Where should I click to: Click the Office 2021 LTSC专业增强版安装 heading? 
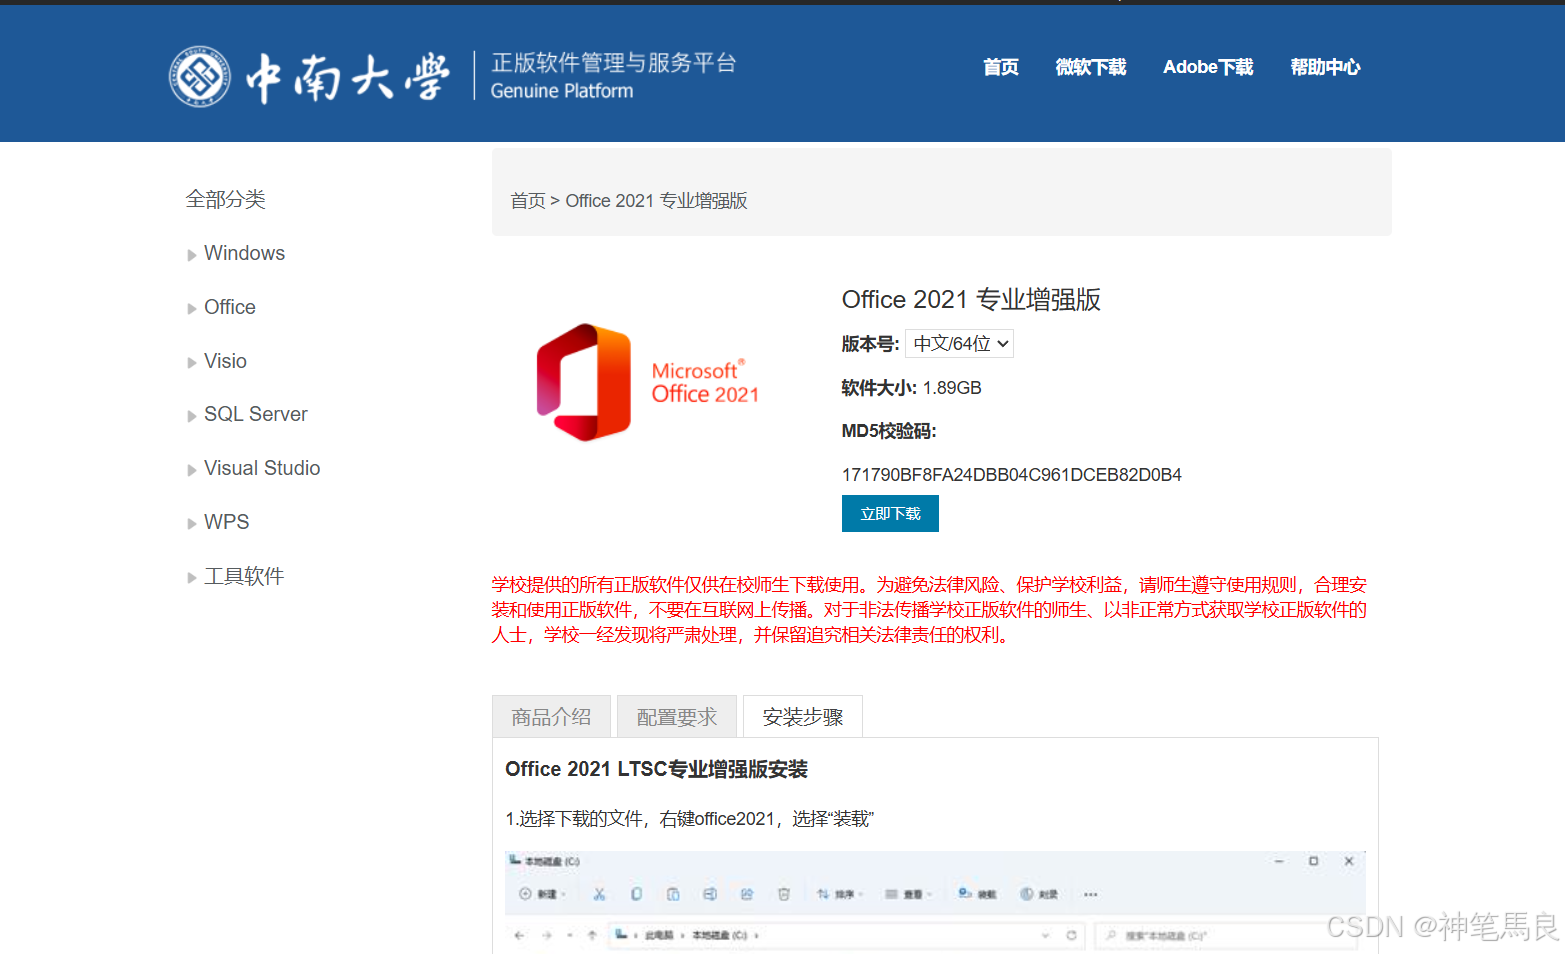tap(656, 769)
